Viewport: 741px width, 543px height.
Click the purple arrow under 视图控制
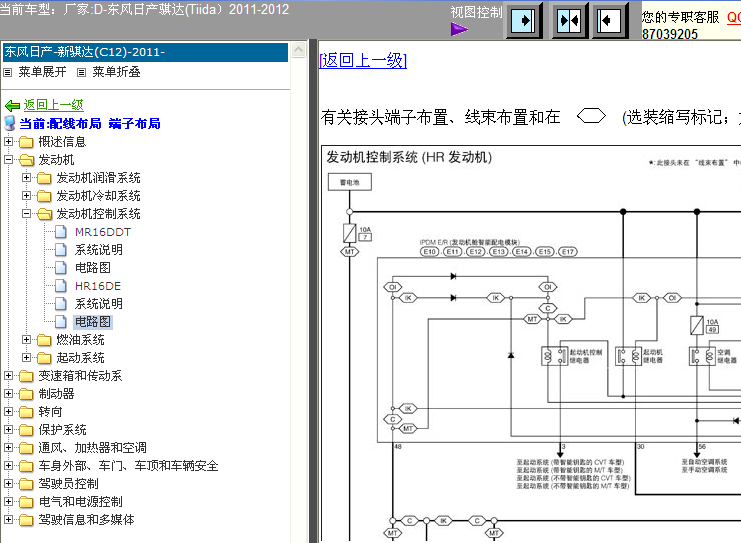[459, 30]
